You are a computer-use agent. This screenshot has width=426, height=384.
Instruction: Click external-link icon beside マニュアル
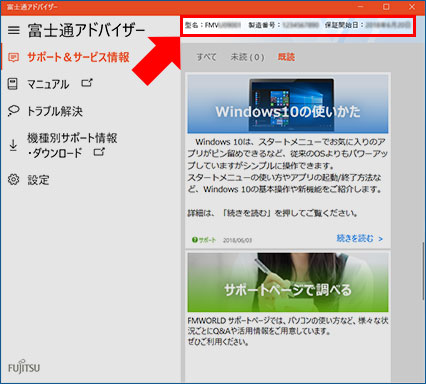click(87, 83)
